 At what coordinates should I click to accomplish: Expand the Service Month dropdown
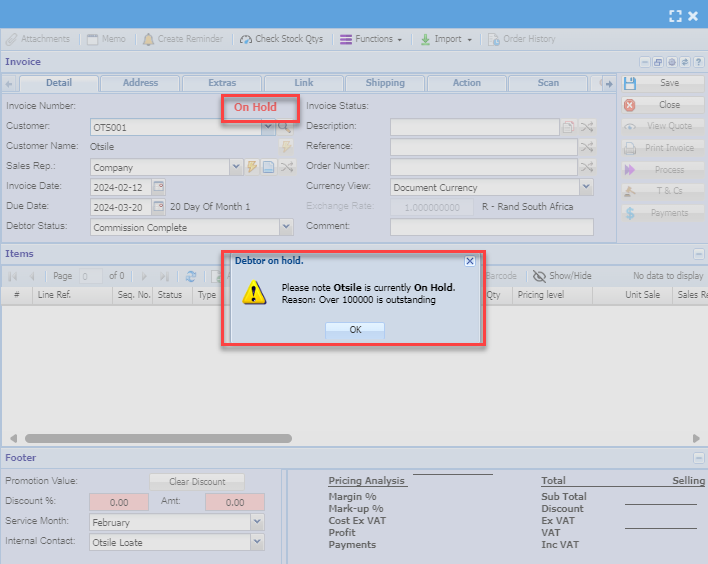point(257,522)
